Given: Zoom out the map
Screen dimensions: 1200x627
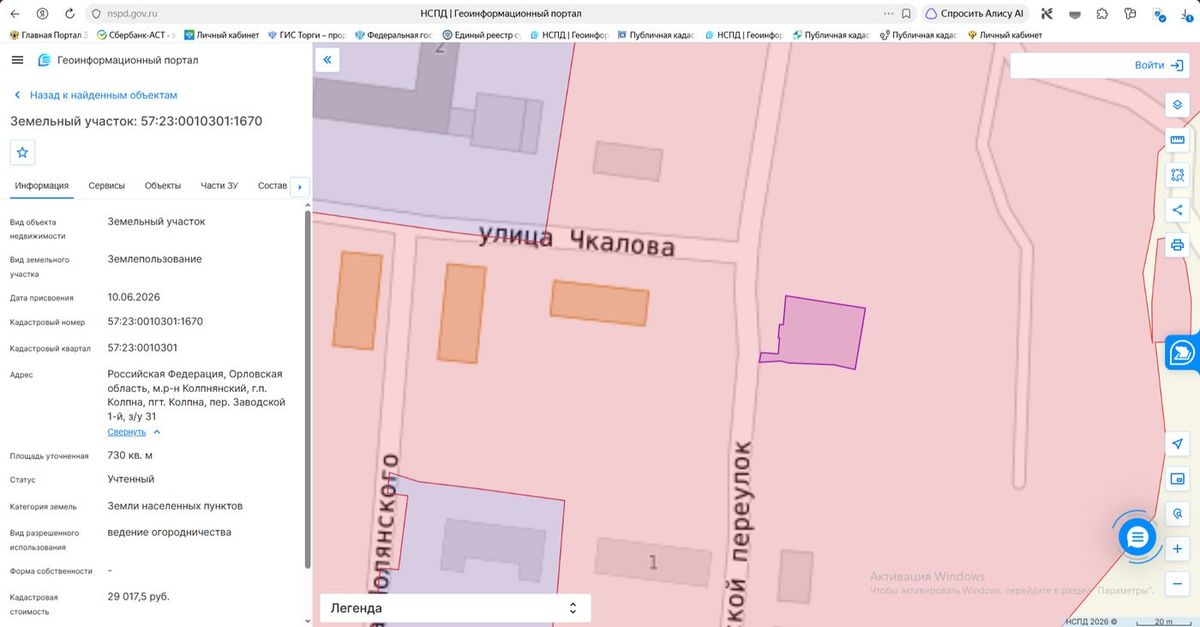Looking at the screenshot, I should [x=1177, y=584].
